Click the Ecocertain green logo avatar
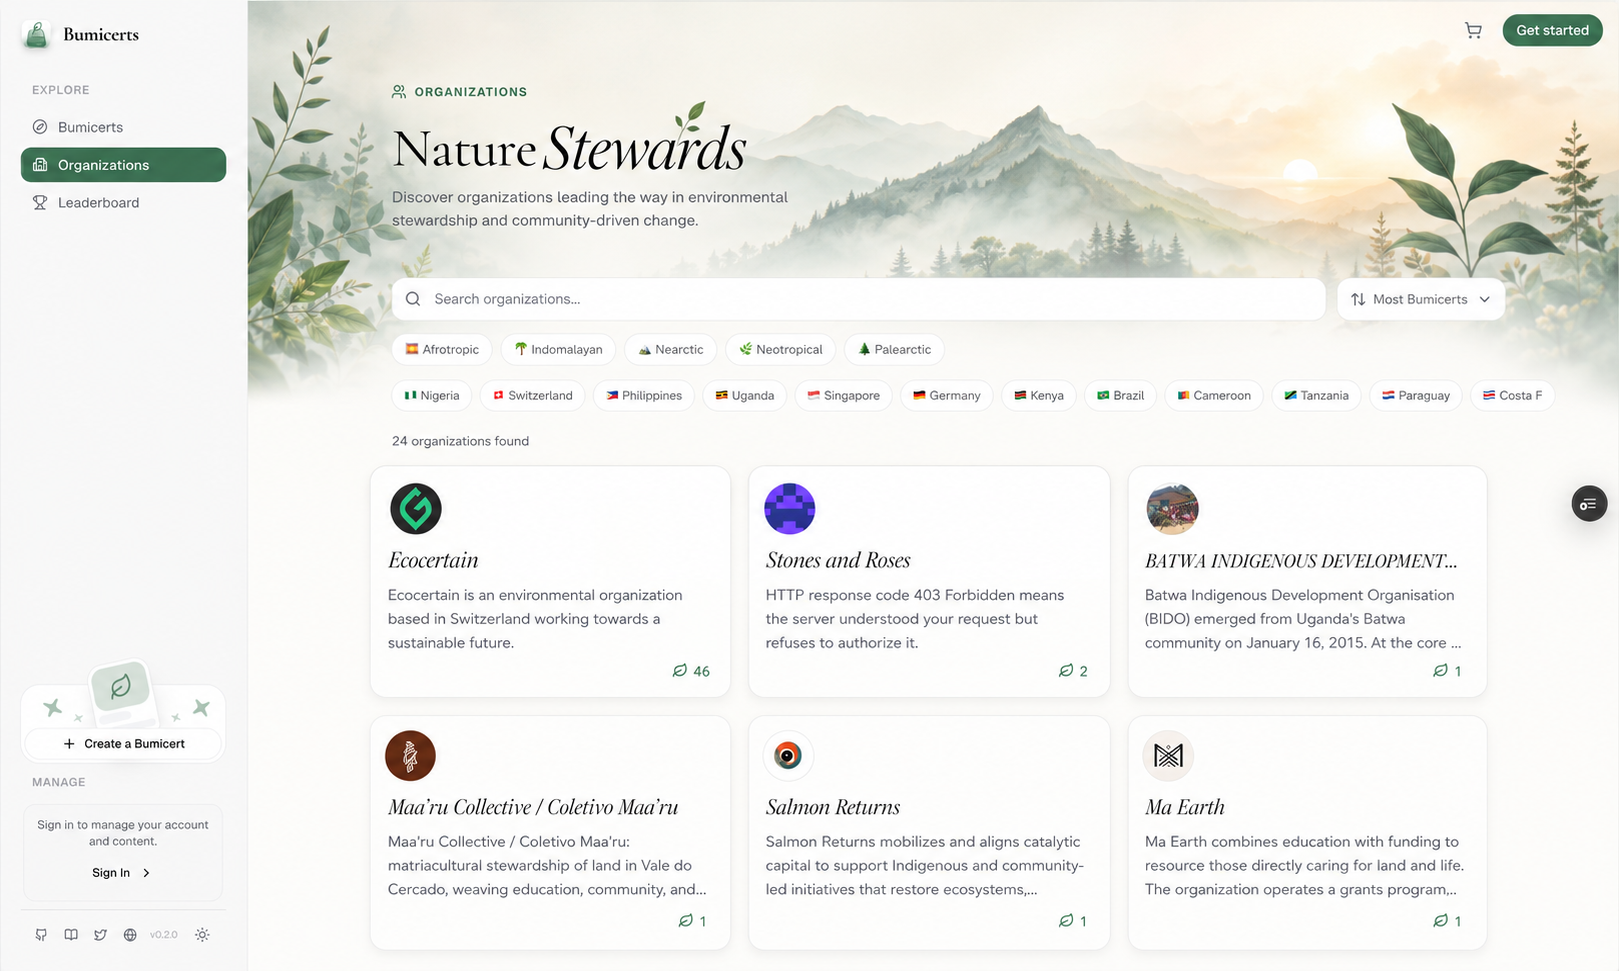1619x971 pixels. pos(416,508)
